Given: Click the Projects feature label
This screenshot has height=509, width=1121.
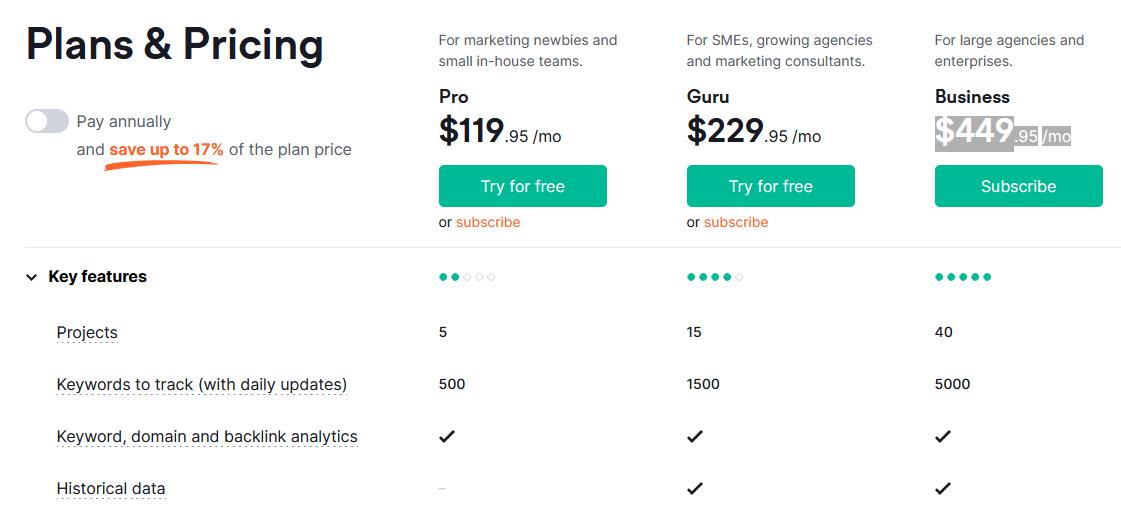Looking at the screenshot, I should pos(87,332).
